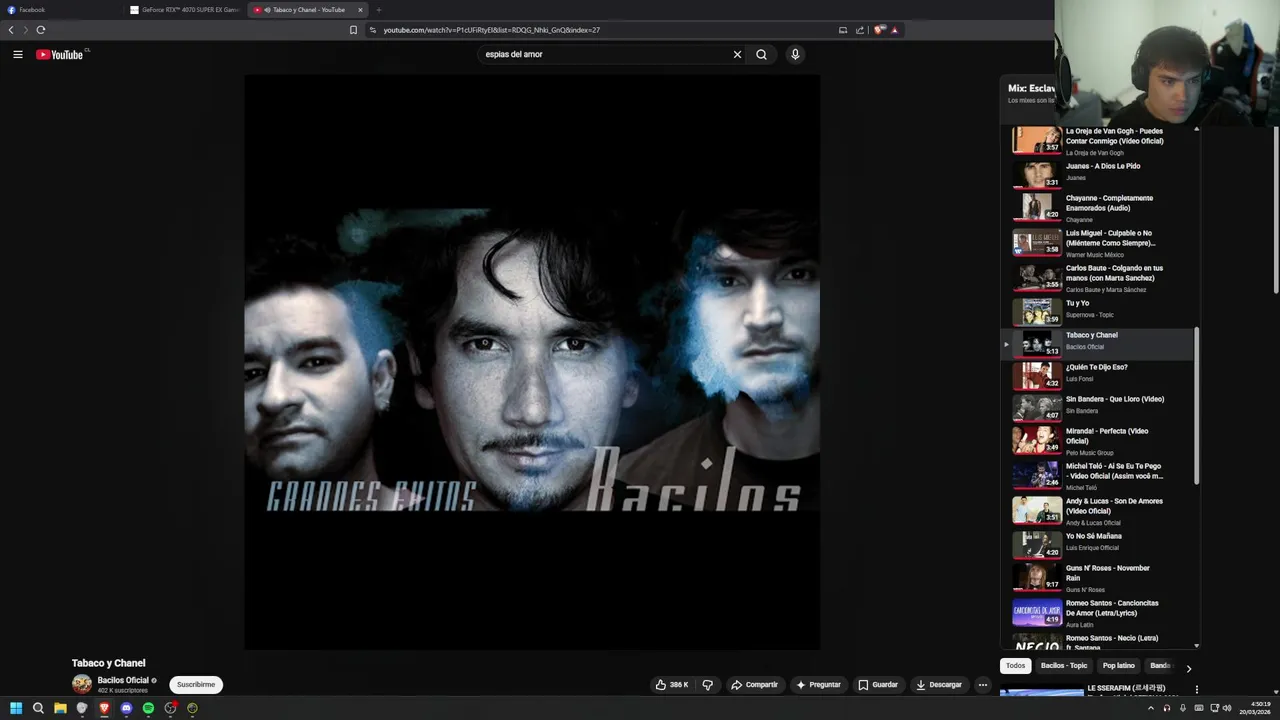Play Chayanne - Completamente Enamorados
1280x720 pixels.
pos(1098,208)
